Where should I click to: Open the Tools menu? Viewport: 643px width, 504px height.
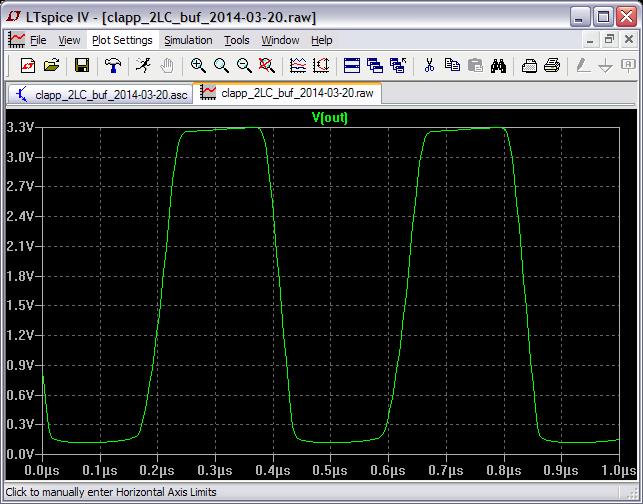point(237,40)
